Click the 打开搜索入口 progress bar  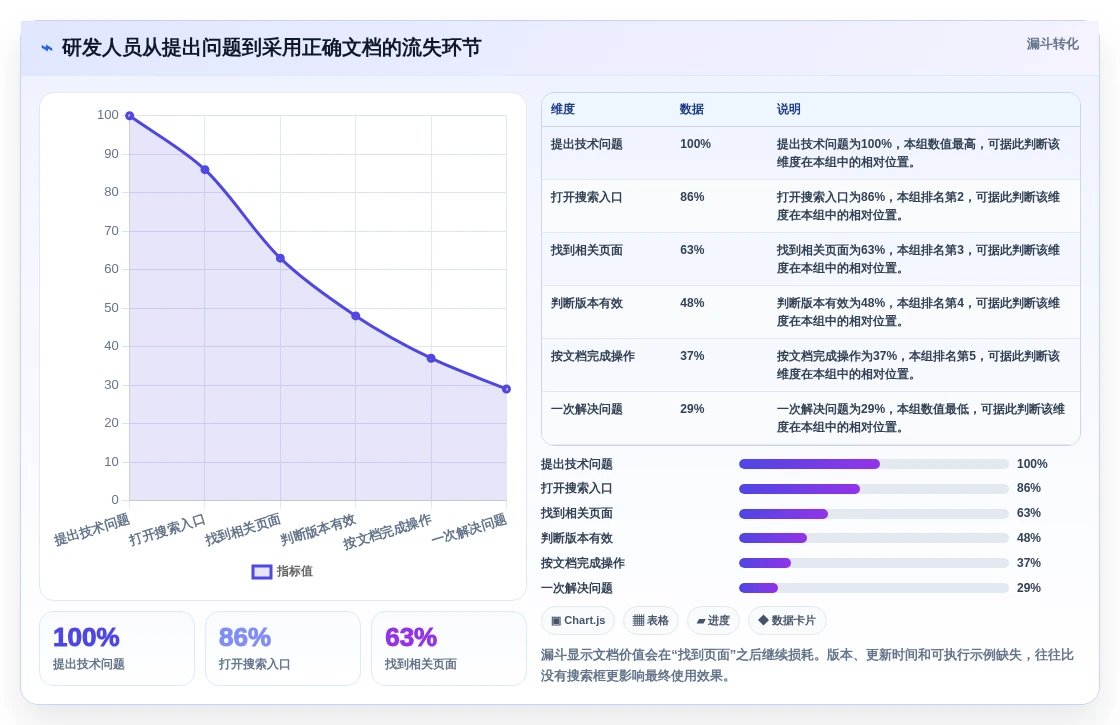point(874,489)
